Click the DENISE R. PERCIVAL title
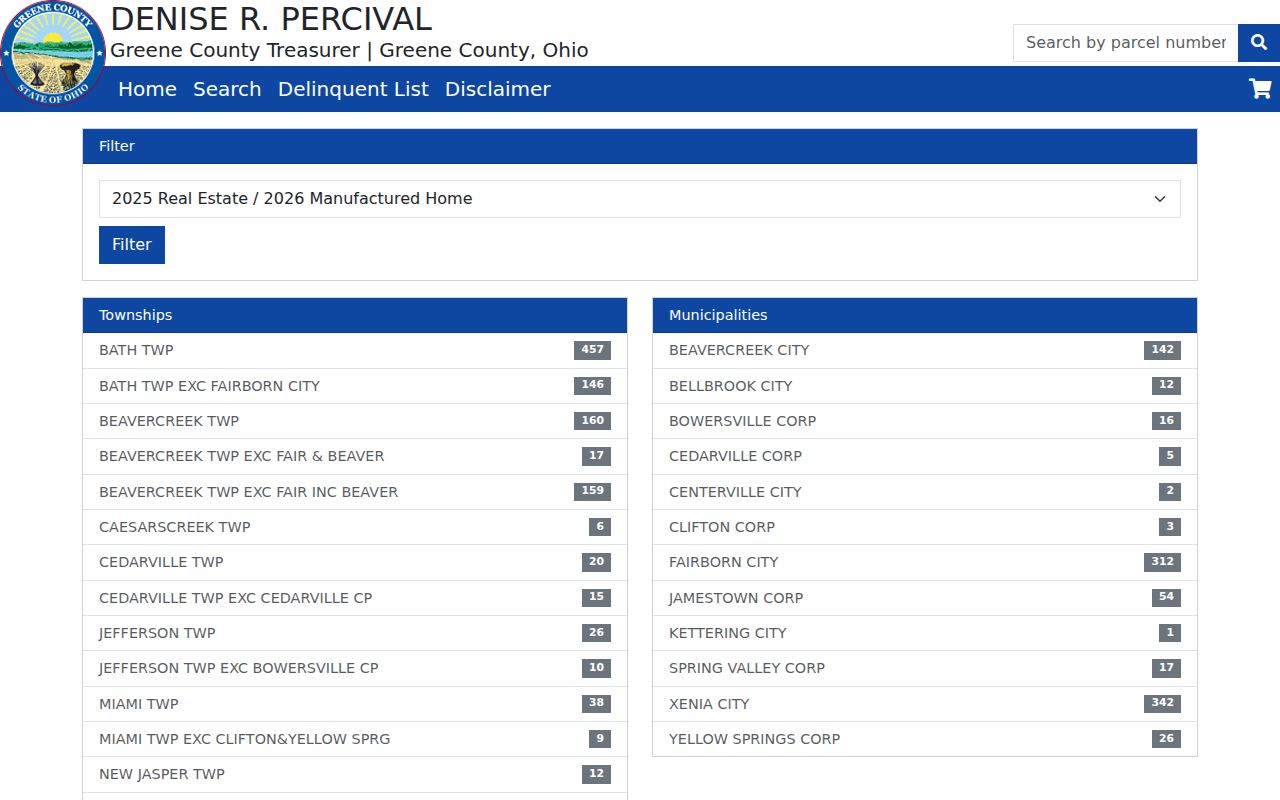The image size is (1280, 800). tap(271, 19)
